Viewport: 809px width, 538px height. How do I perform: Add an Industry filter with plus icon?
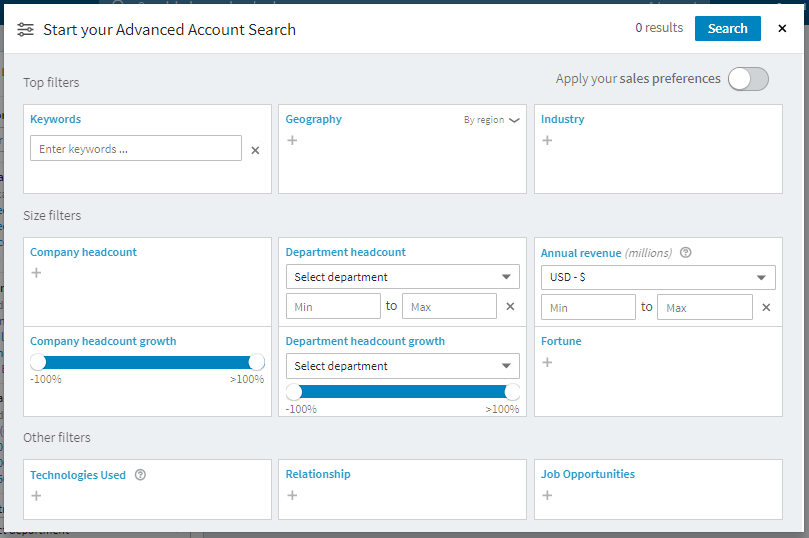click(547, 141)
